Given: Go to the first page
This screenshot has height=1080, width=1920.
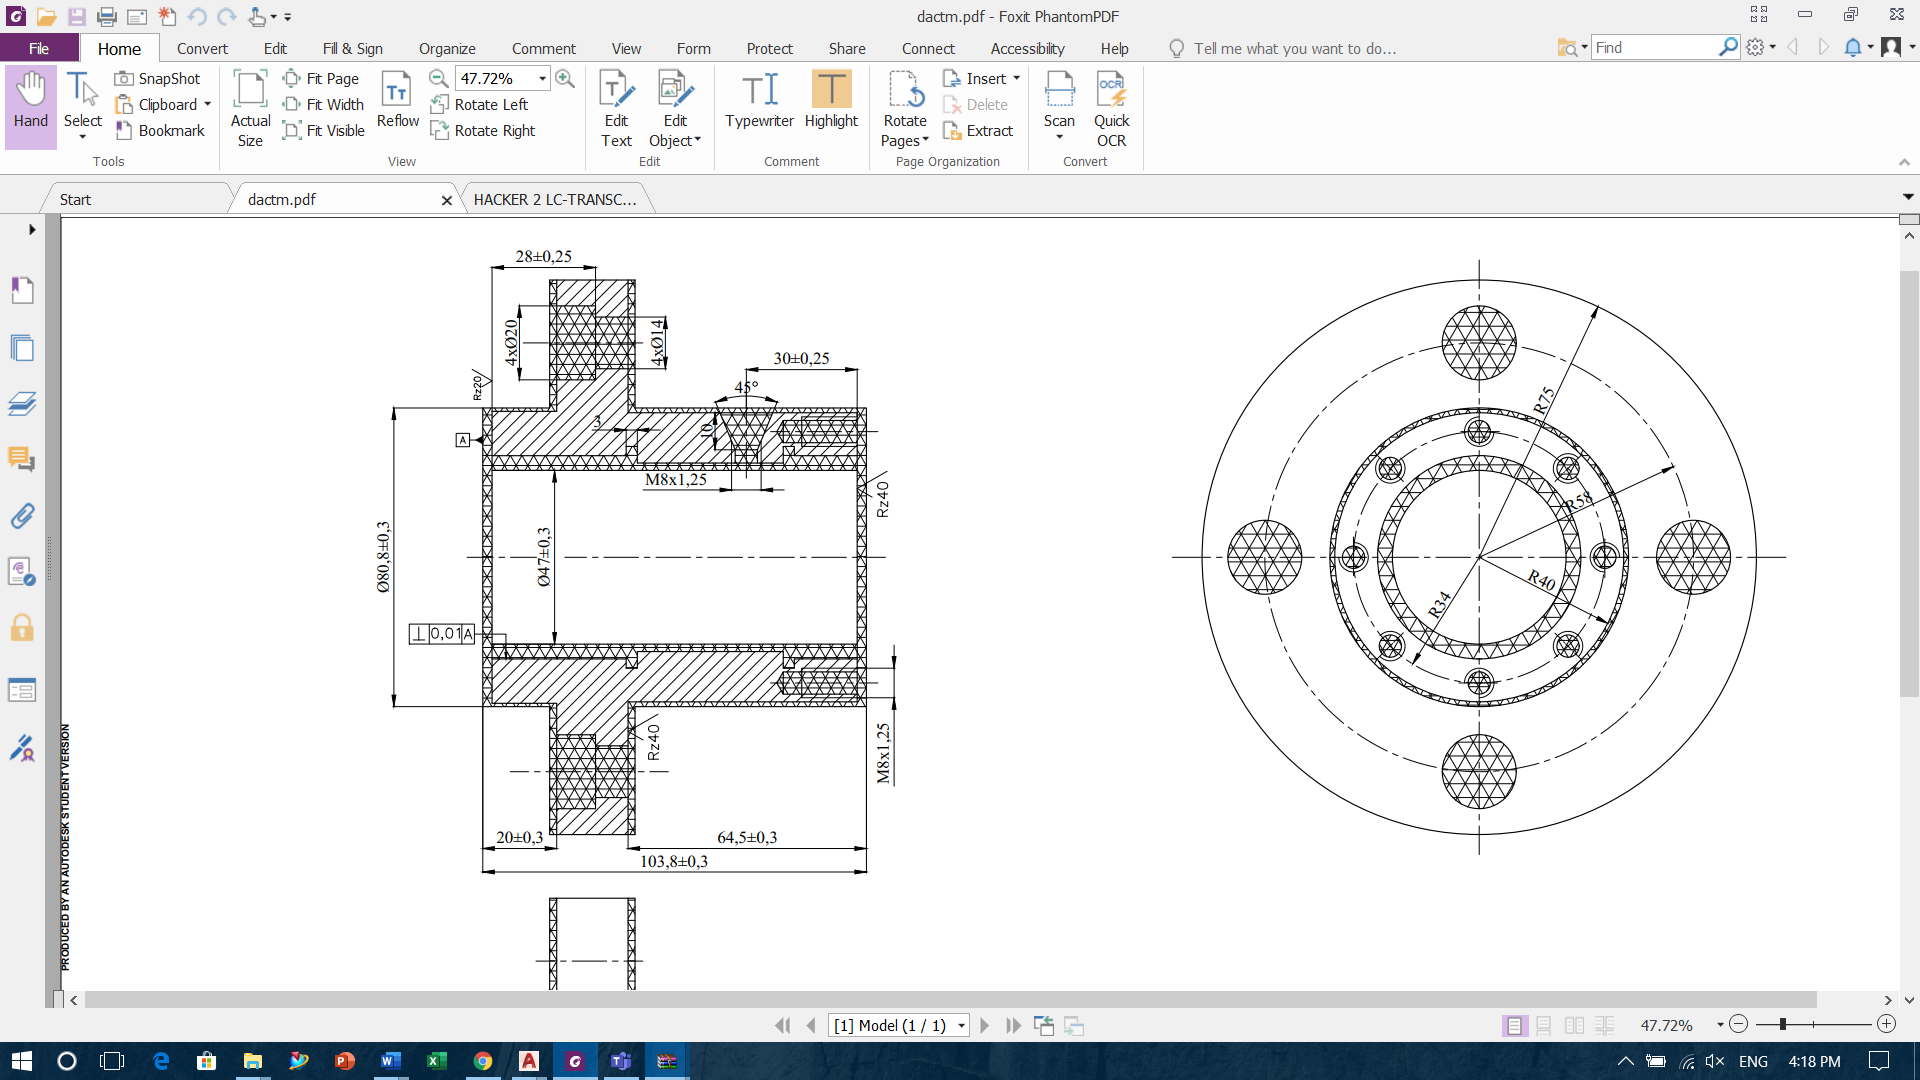Looking at the screenshot, I should click(x=783, y=1025).
